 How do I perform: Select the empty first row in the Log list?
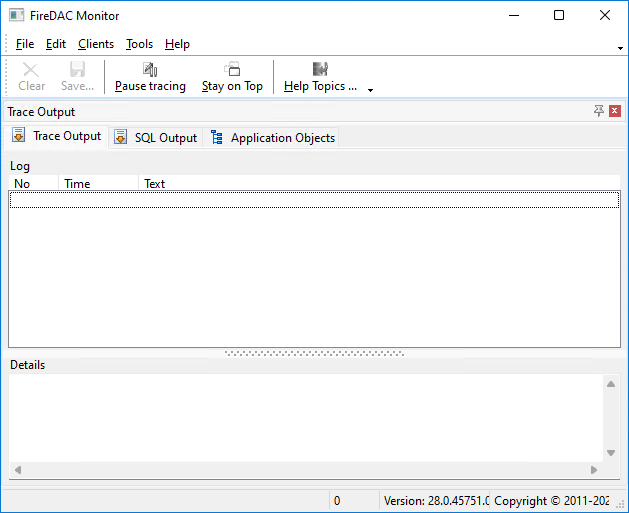tap(314, 200)
